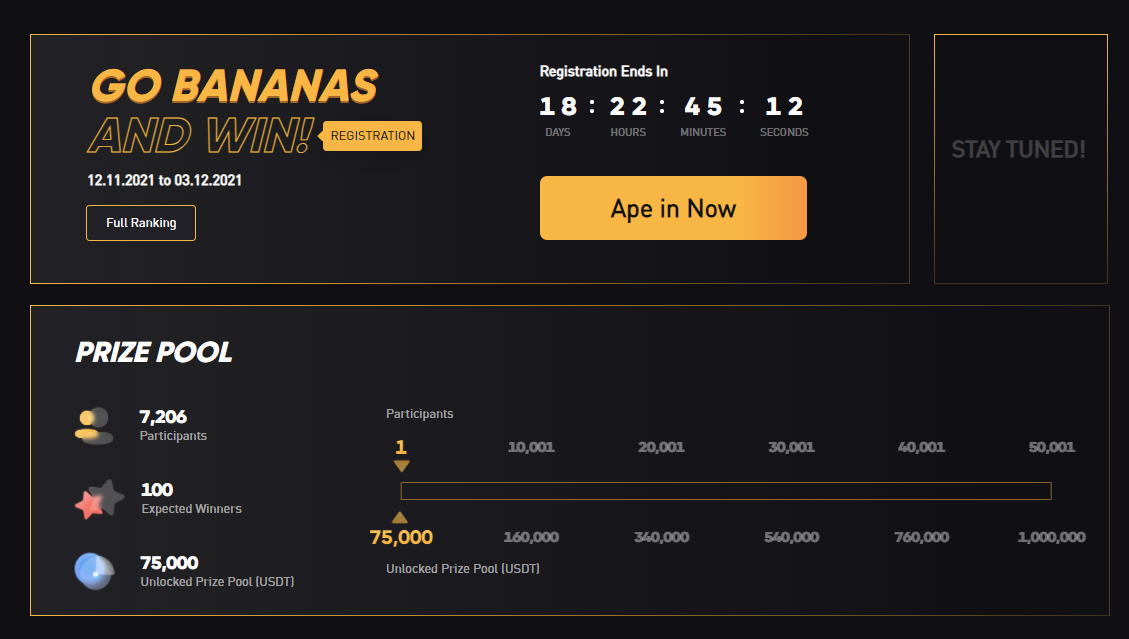Click the 160,000 prize pool tier
The width and height of the screenshot is (1129, 639).
(x=531, y=537)
